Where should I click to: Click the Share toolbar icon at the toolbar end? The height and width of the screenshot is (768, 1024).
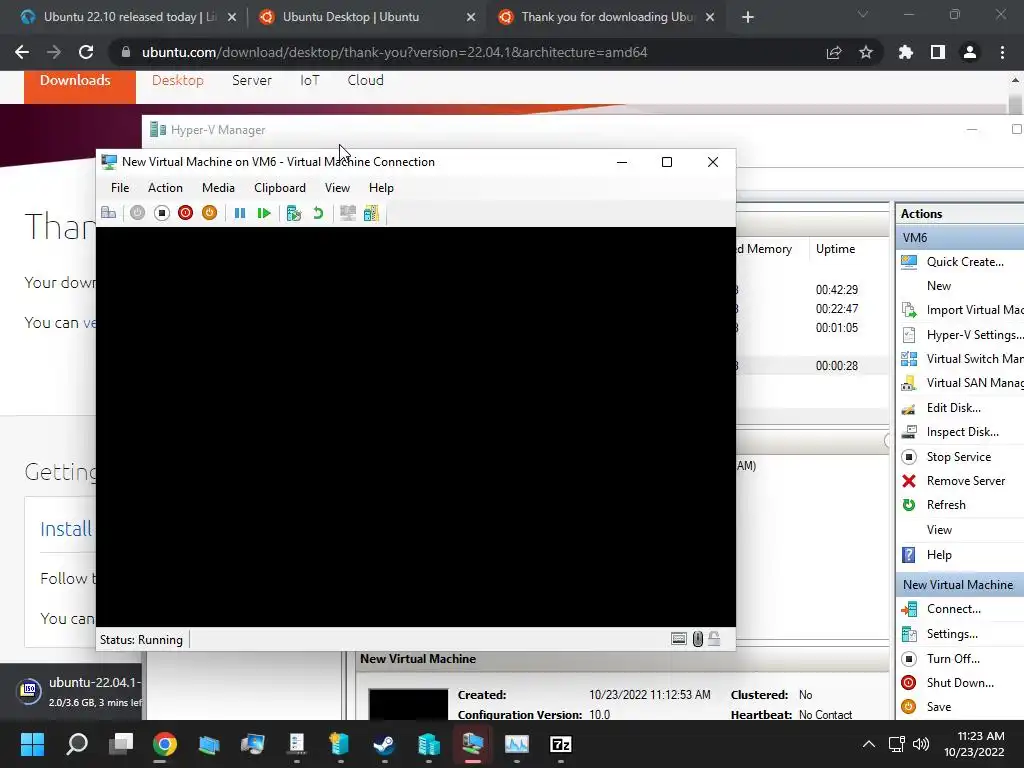(x=371, y=213)
